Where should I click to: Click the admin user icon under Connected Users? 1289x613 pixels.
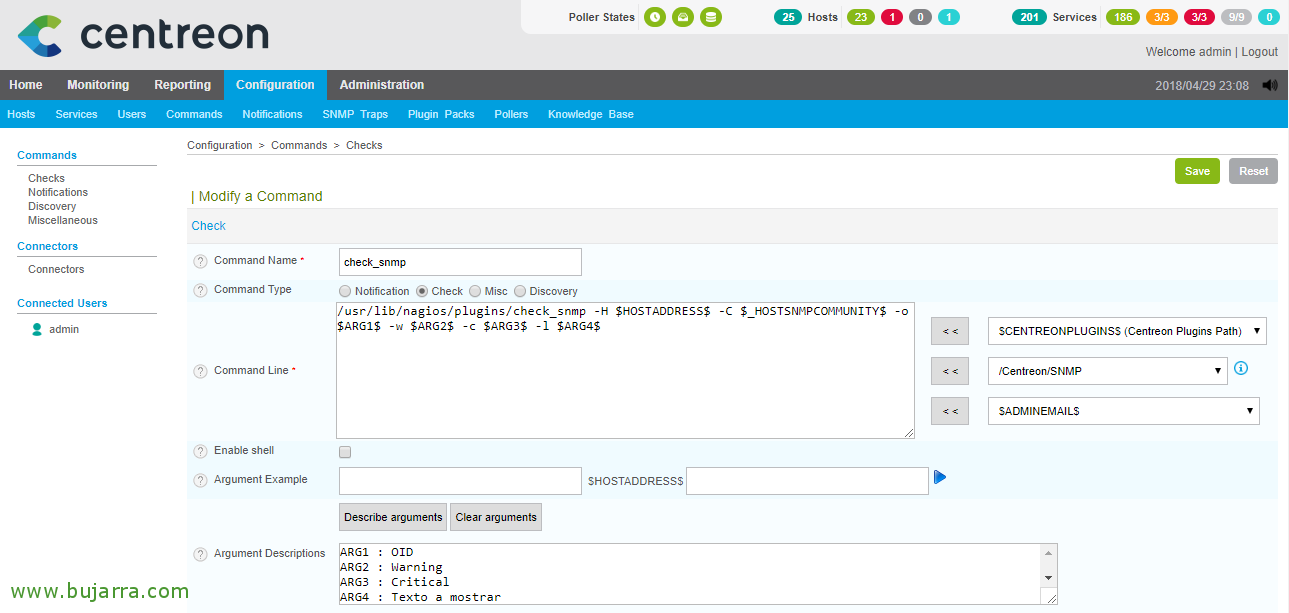[37, 329]
